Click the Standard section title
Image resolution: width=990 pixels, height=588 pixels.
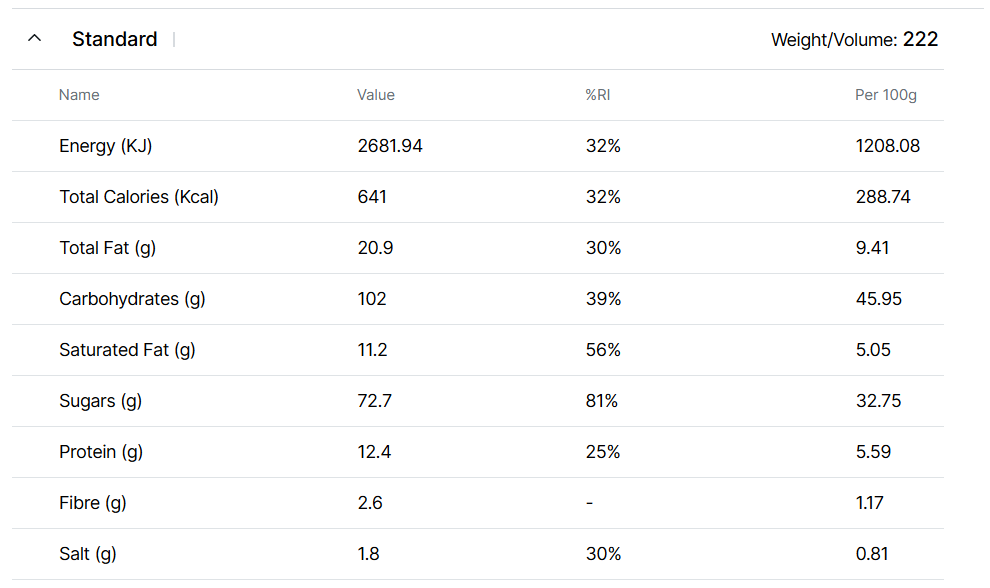point(114,39)
